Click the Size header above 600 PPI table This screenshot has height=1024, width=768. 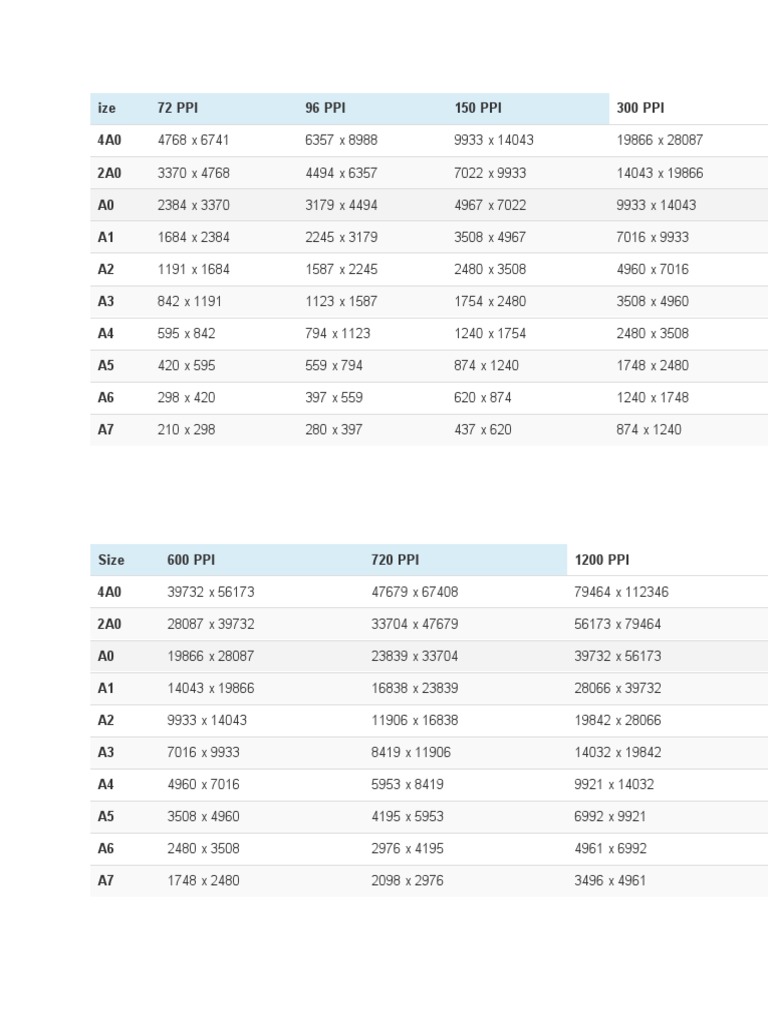pyautogui.click(x=111, y=560)
